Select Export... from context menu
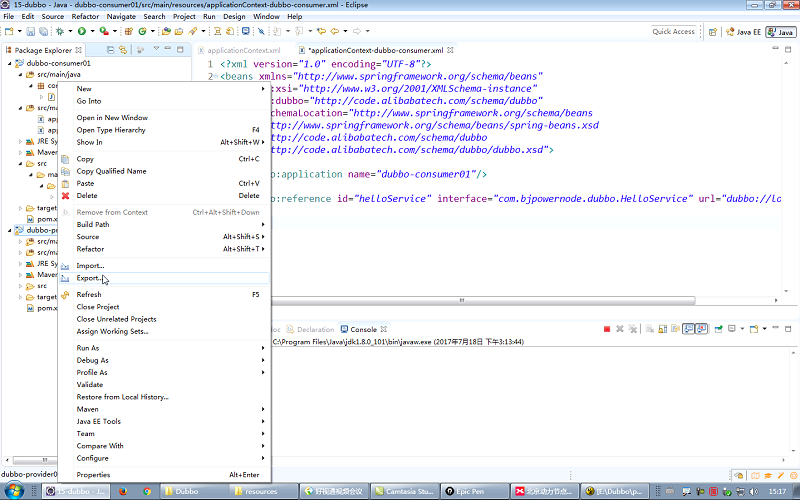This screenshot has width=800, height=500. pos(90,278)
